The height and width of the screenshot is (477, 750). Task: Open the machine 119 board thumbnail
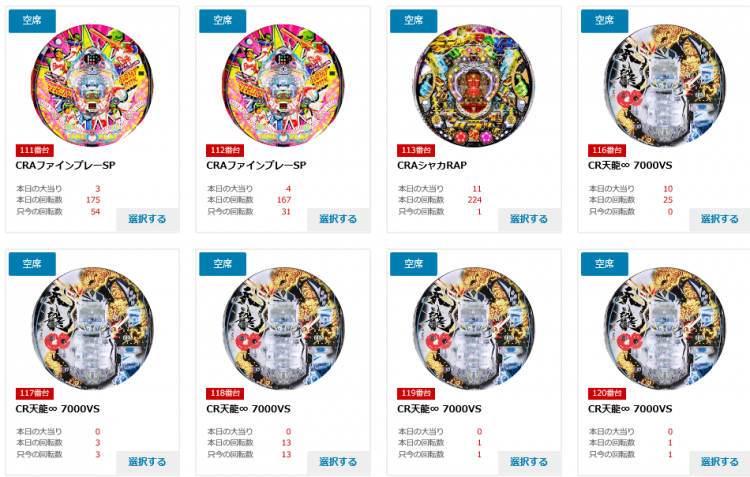click(474, 329)
